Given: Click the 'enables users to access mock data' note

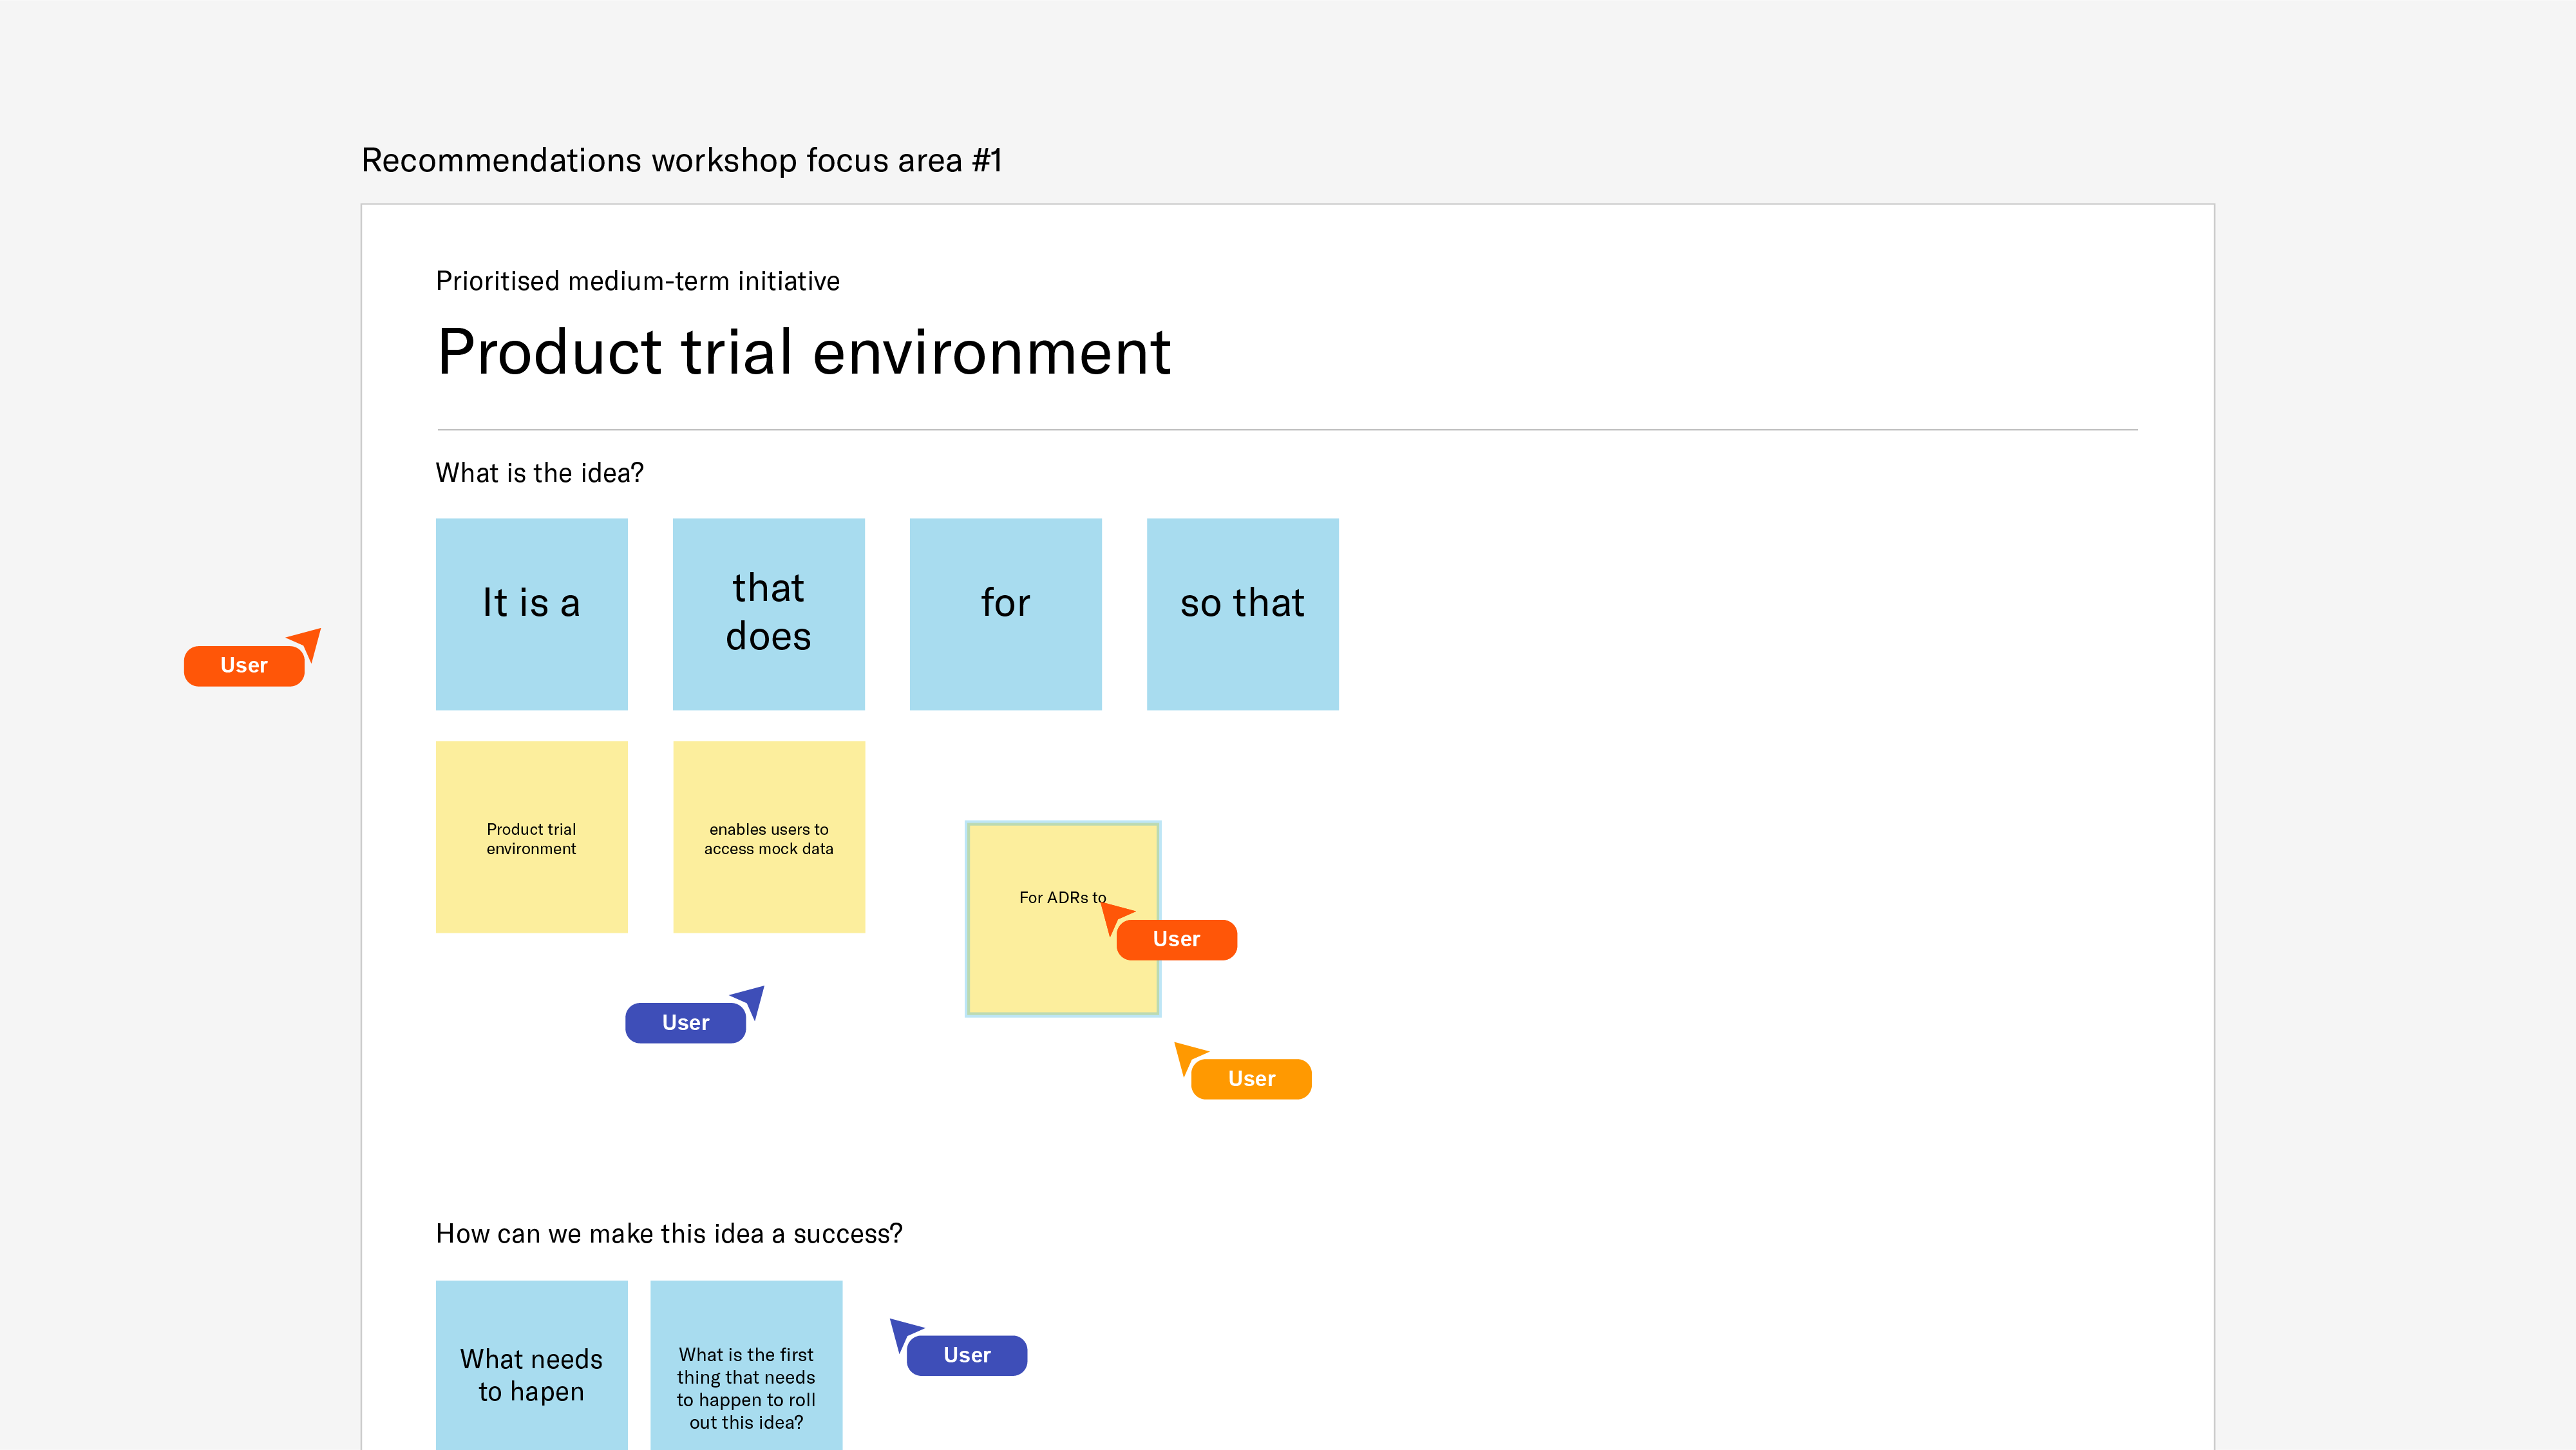Looking at the screenshot, I should pyautogui.click(x=768, y=838).
